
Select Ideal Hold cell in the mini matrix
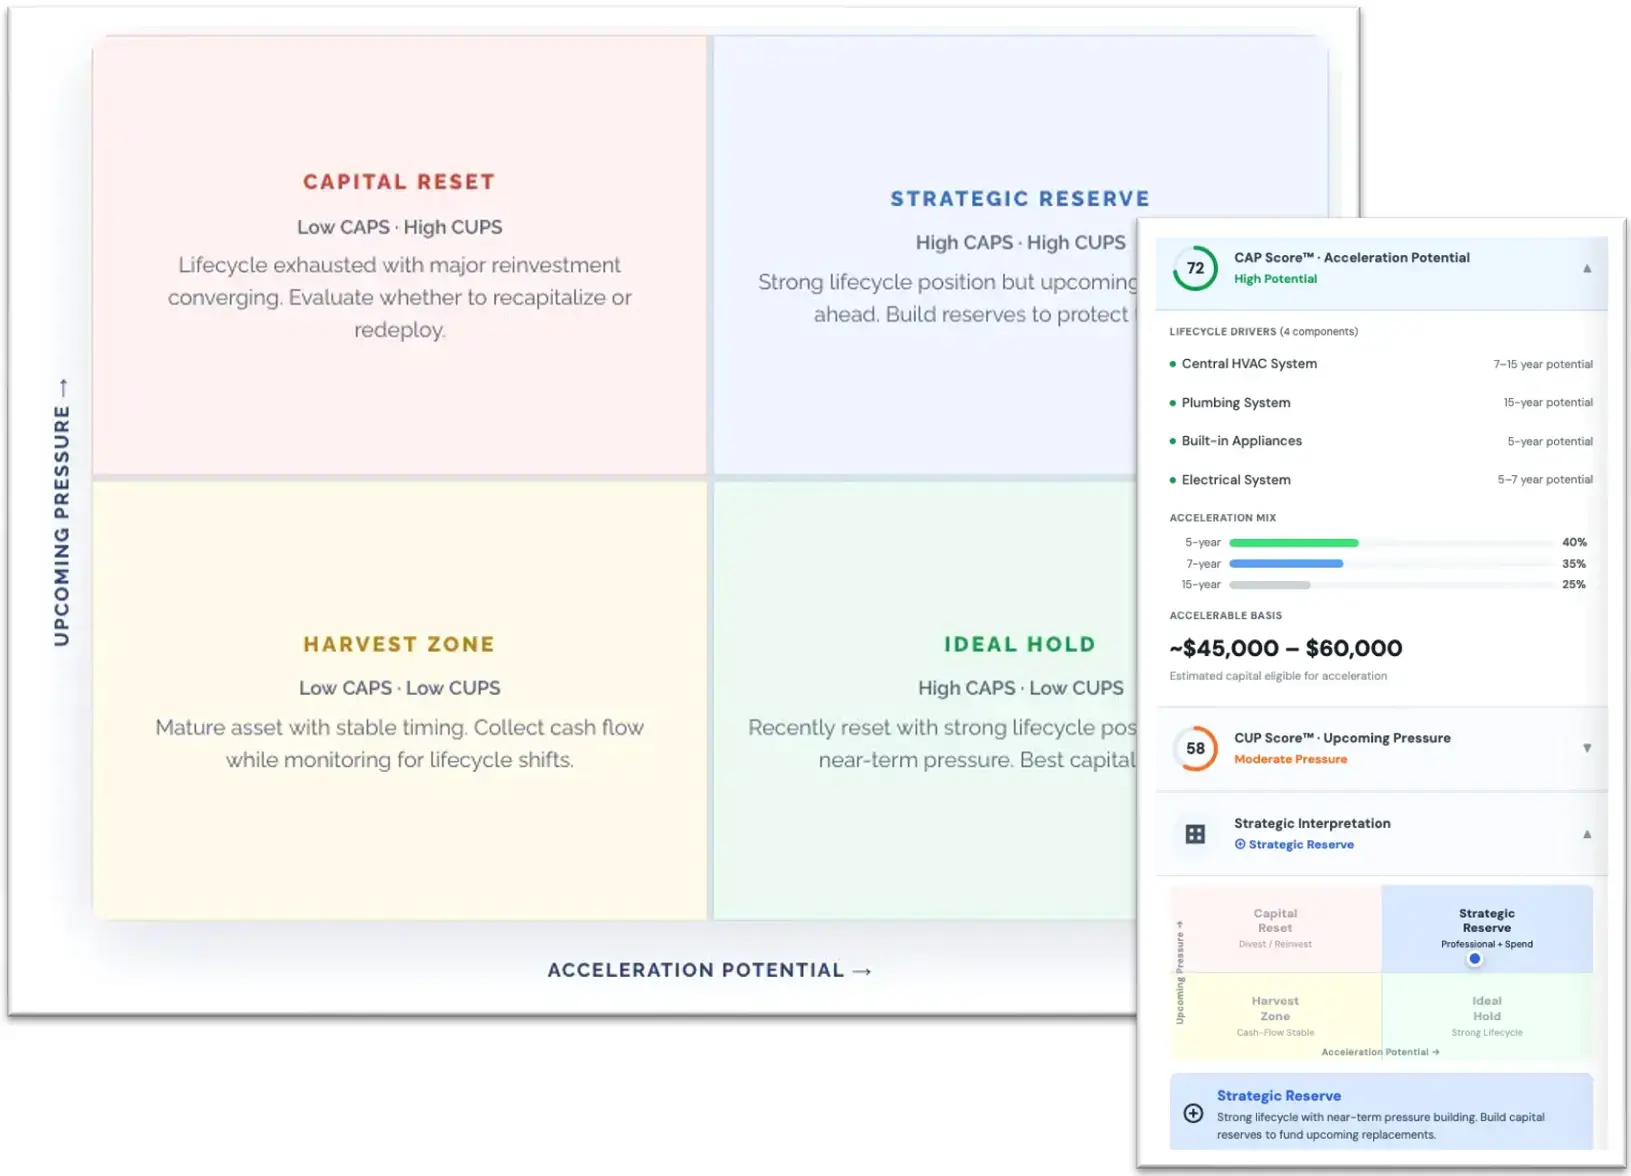tap(1487, 1015)
